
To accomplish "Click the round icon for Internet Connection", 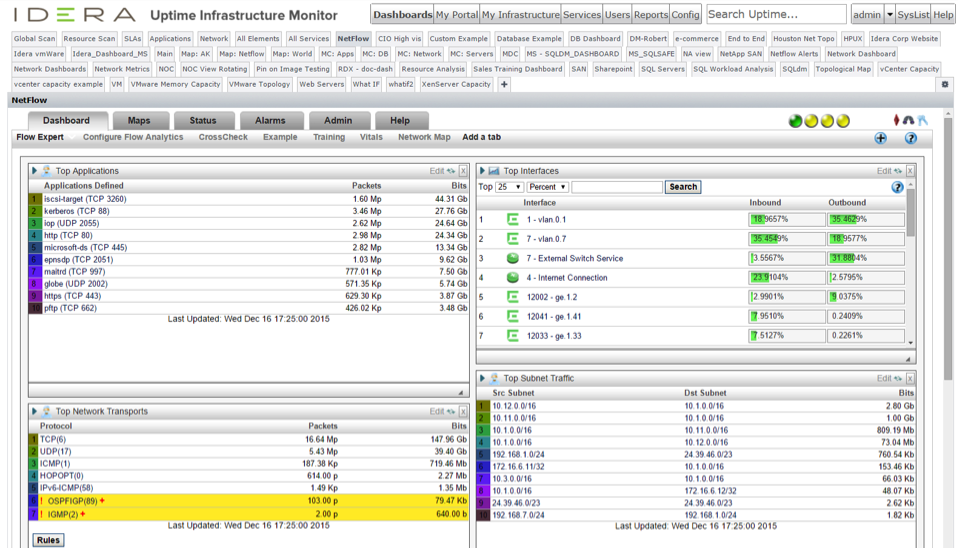I will (x=513, y=277).
